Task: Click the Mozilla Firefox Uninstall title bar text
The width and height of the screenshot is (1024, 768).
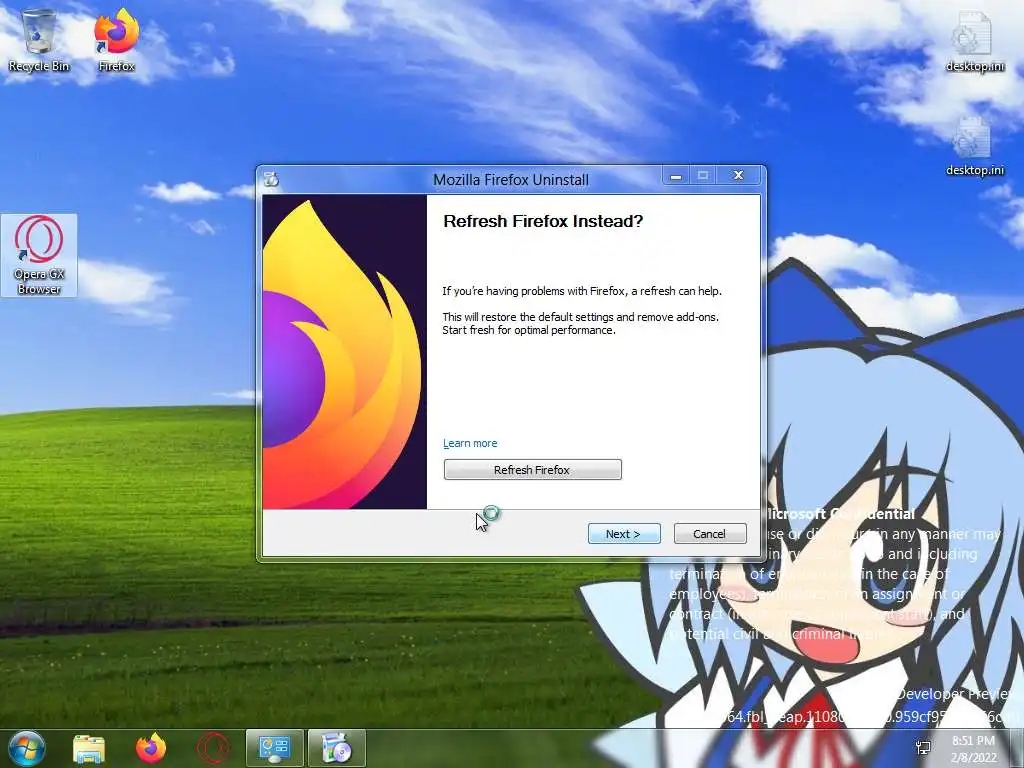Action: 511,180
